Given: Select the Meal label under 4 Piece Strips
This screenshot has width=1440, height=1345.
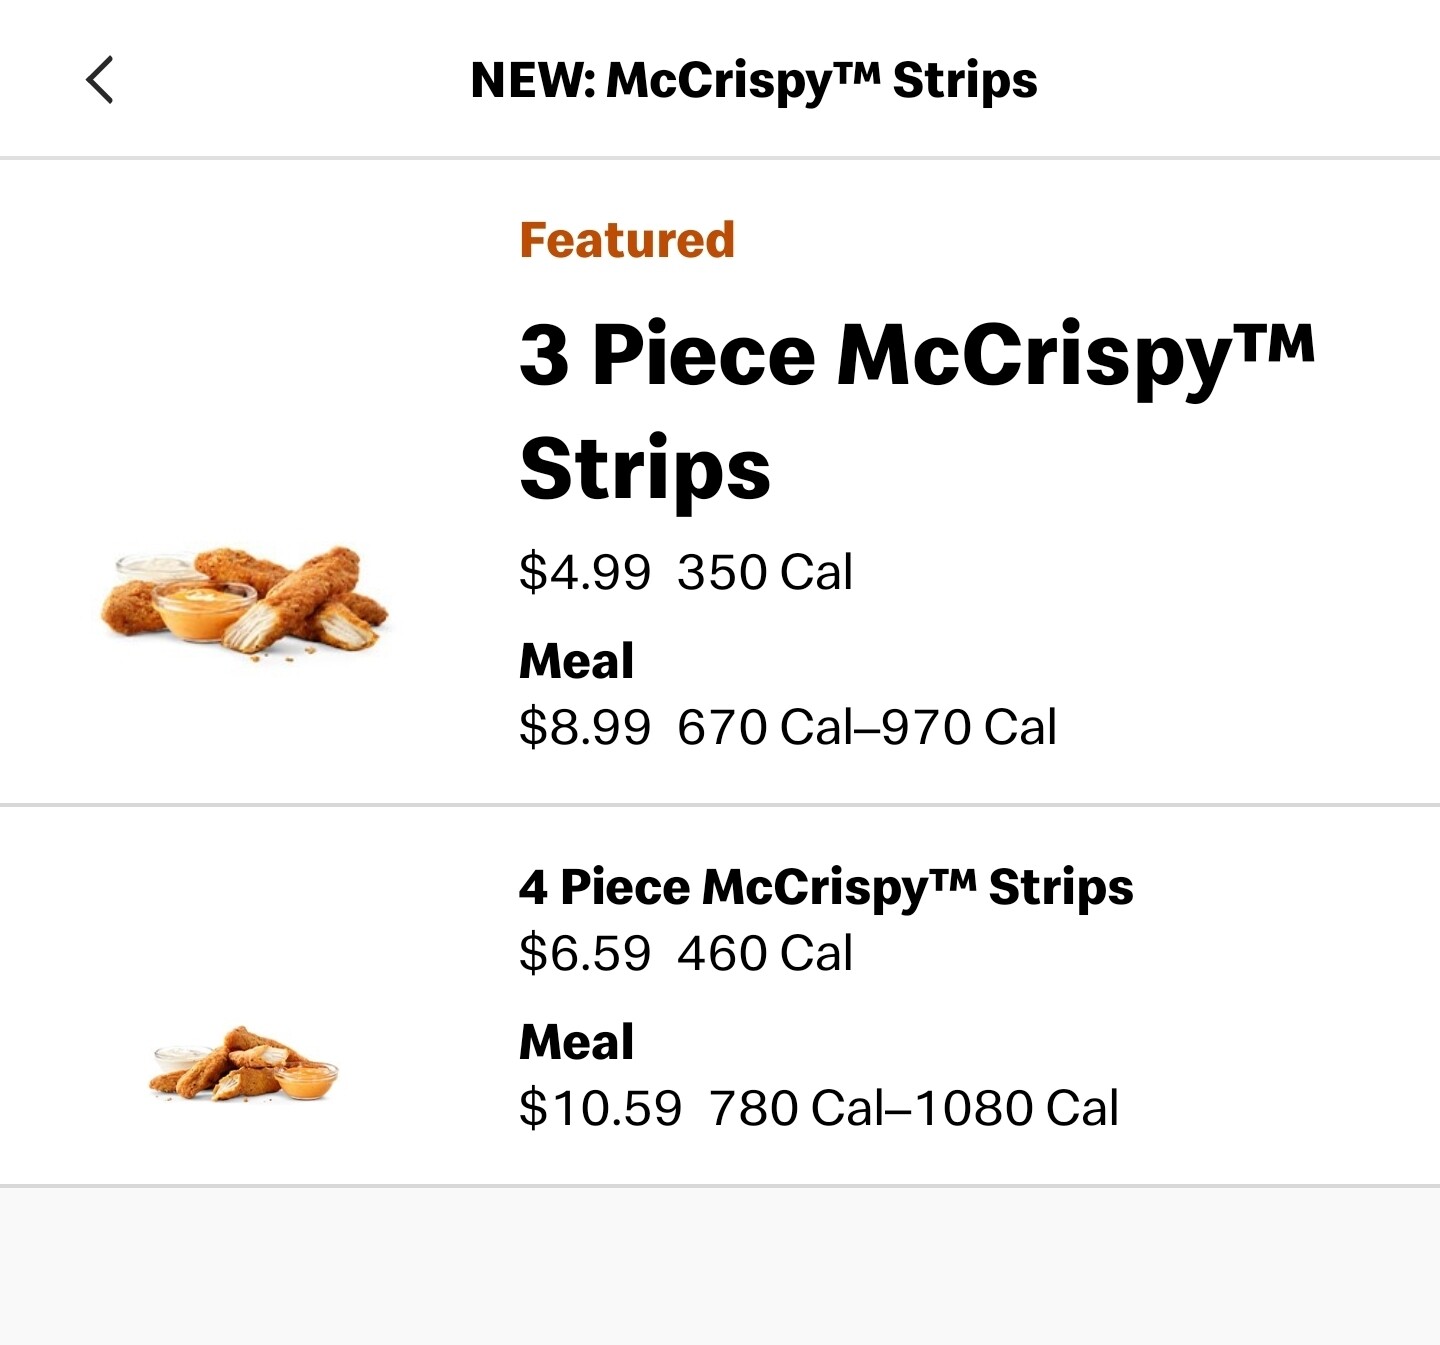Looking at the screenshot, I should click(576, 1042).
